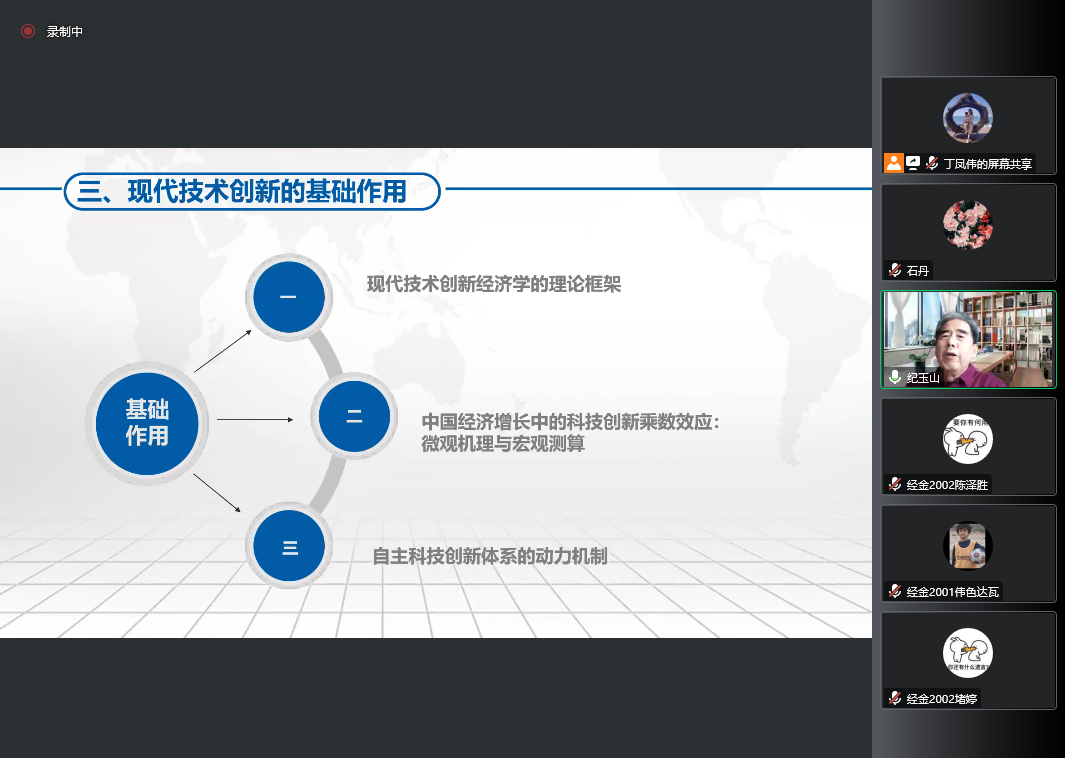Click the orange host icon on 丁凤伟's tile

pos(894,163)
